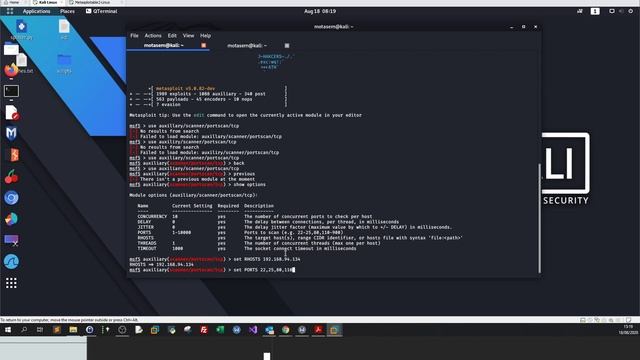Click the network status icon in top panel
The width and height of the screenshot is (640, 360).
(580, 11)
